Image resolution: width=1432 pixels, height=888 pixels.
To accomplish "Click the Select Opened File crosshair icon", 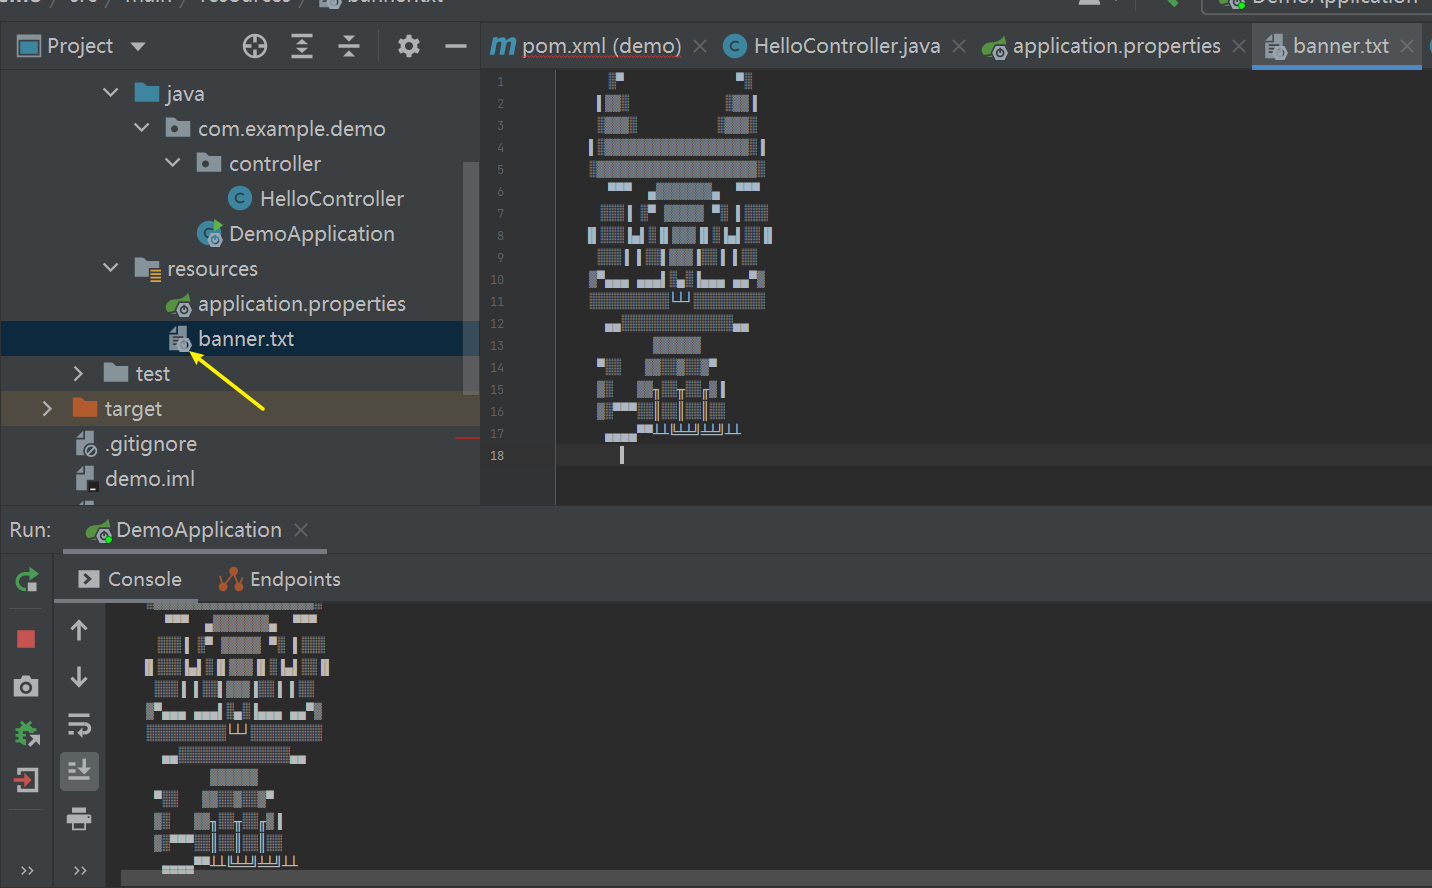I will point(255,46).
